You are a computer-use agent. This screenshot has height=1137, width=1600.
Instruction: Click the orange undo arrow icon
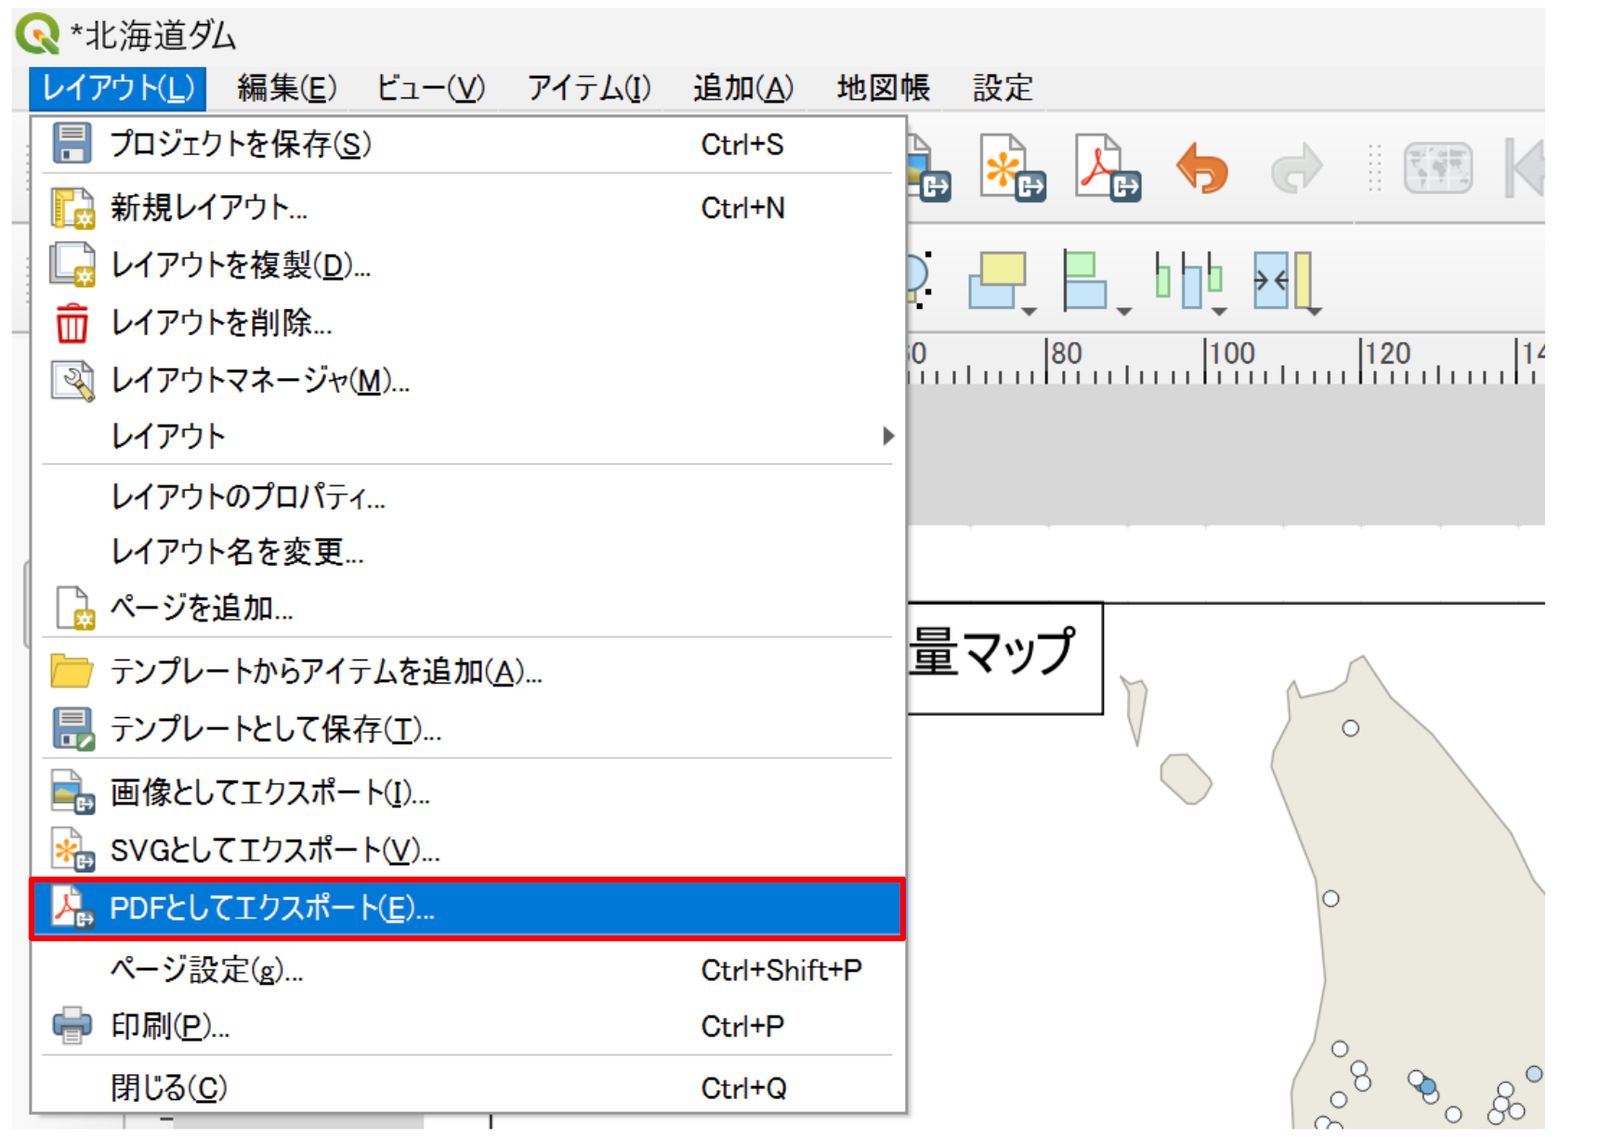1201,168
